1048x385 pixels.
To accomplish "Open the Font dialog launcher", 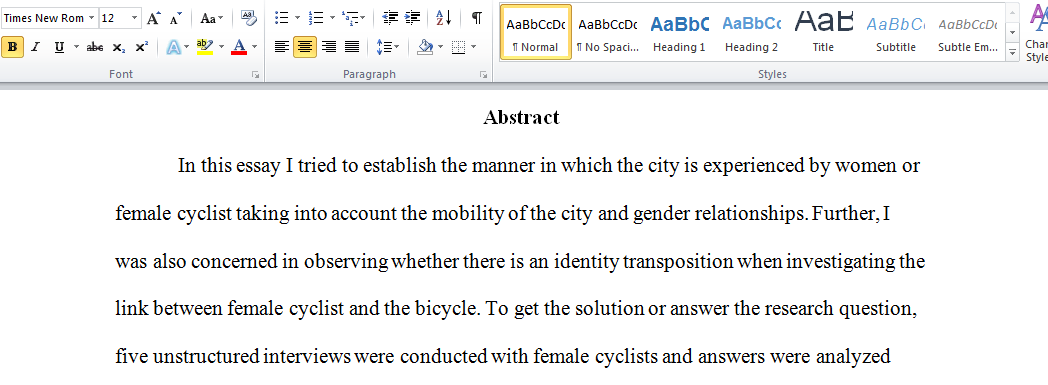I will 255,75.
